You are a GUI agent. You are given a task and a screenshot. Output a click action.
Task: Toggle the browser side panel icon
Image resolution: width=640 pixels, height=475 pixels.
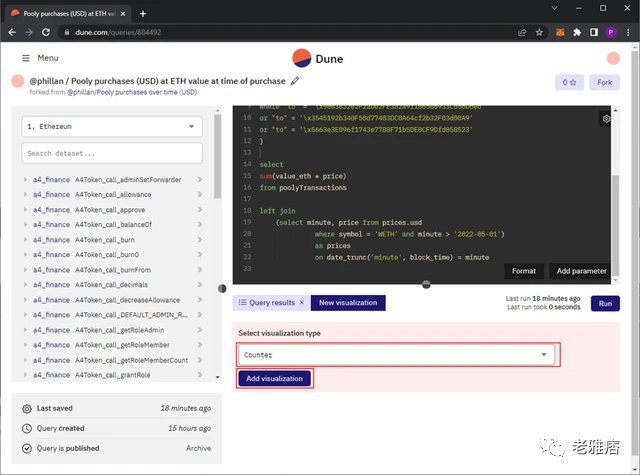pyautogui.click(x=594, y=32)
